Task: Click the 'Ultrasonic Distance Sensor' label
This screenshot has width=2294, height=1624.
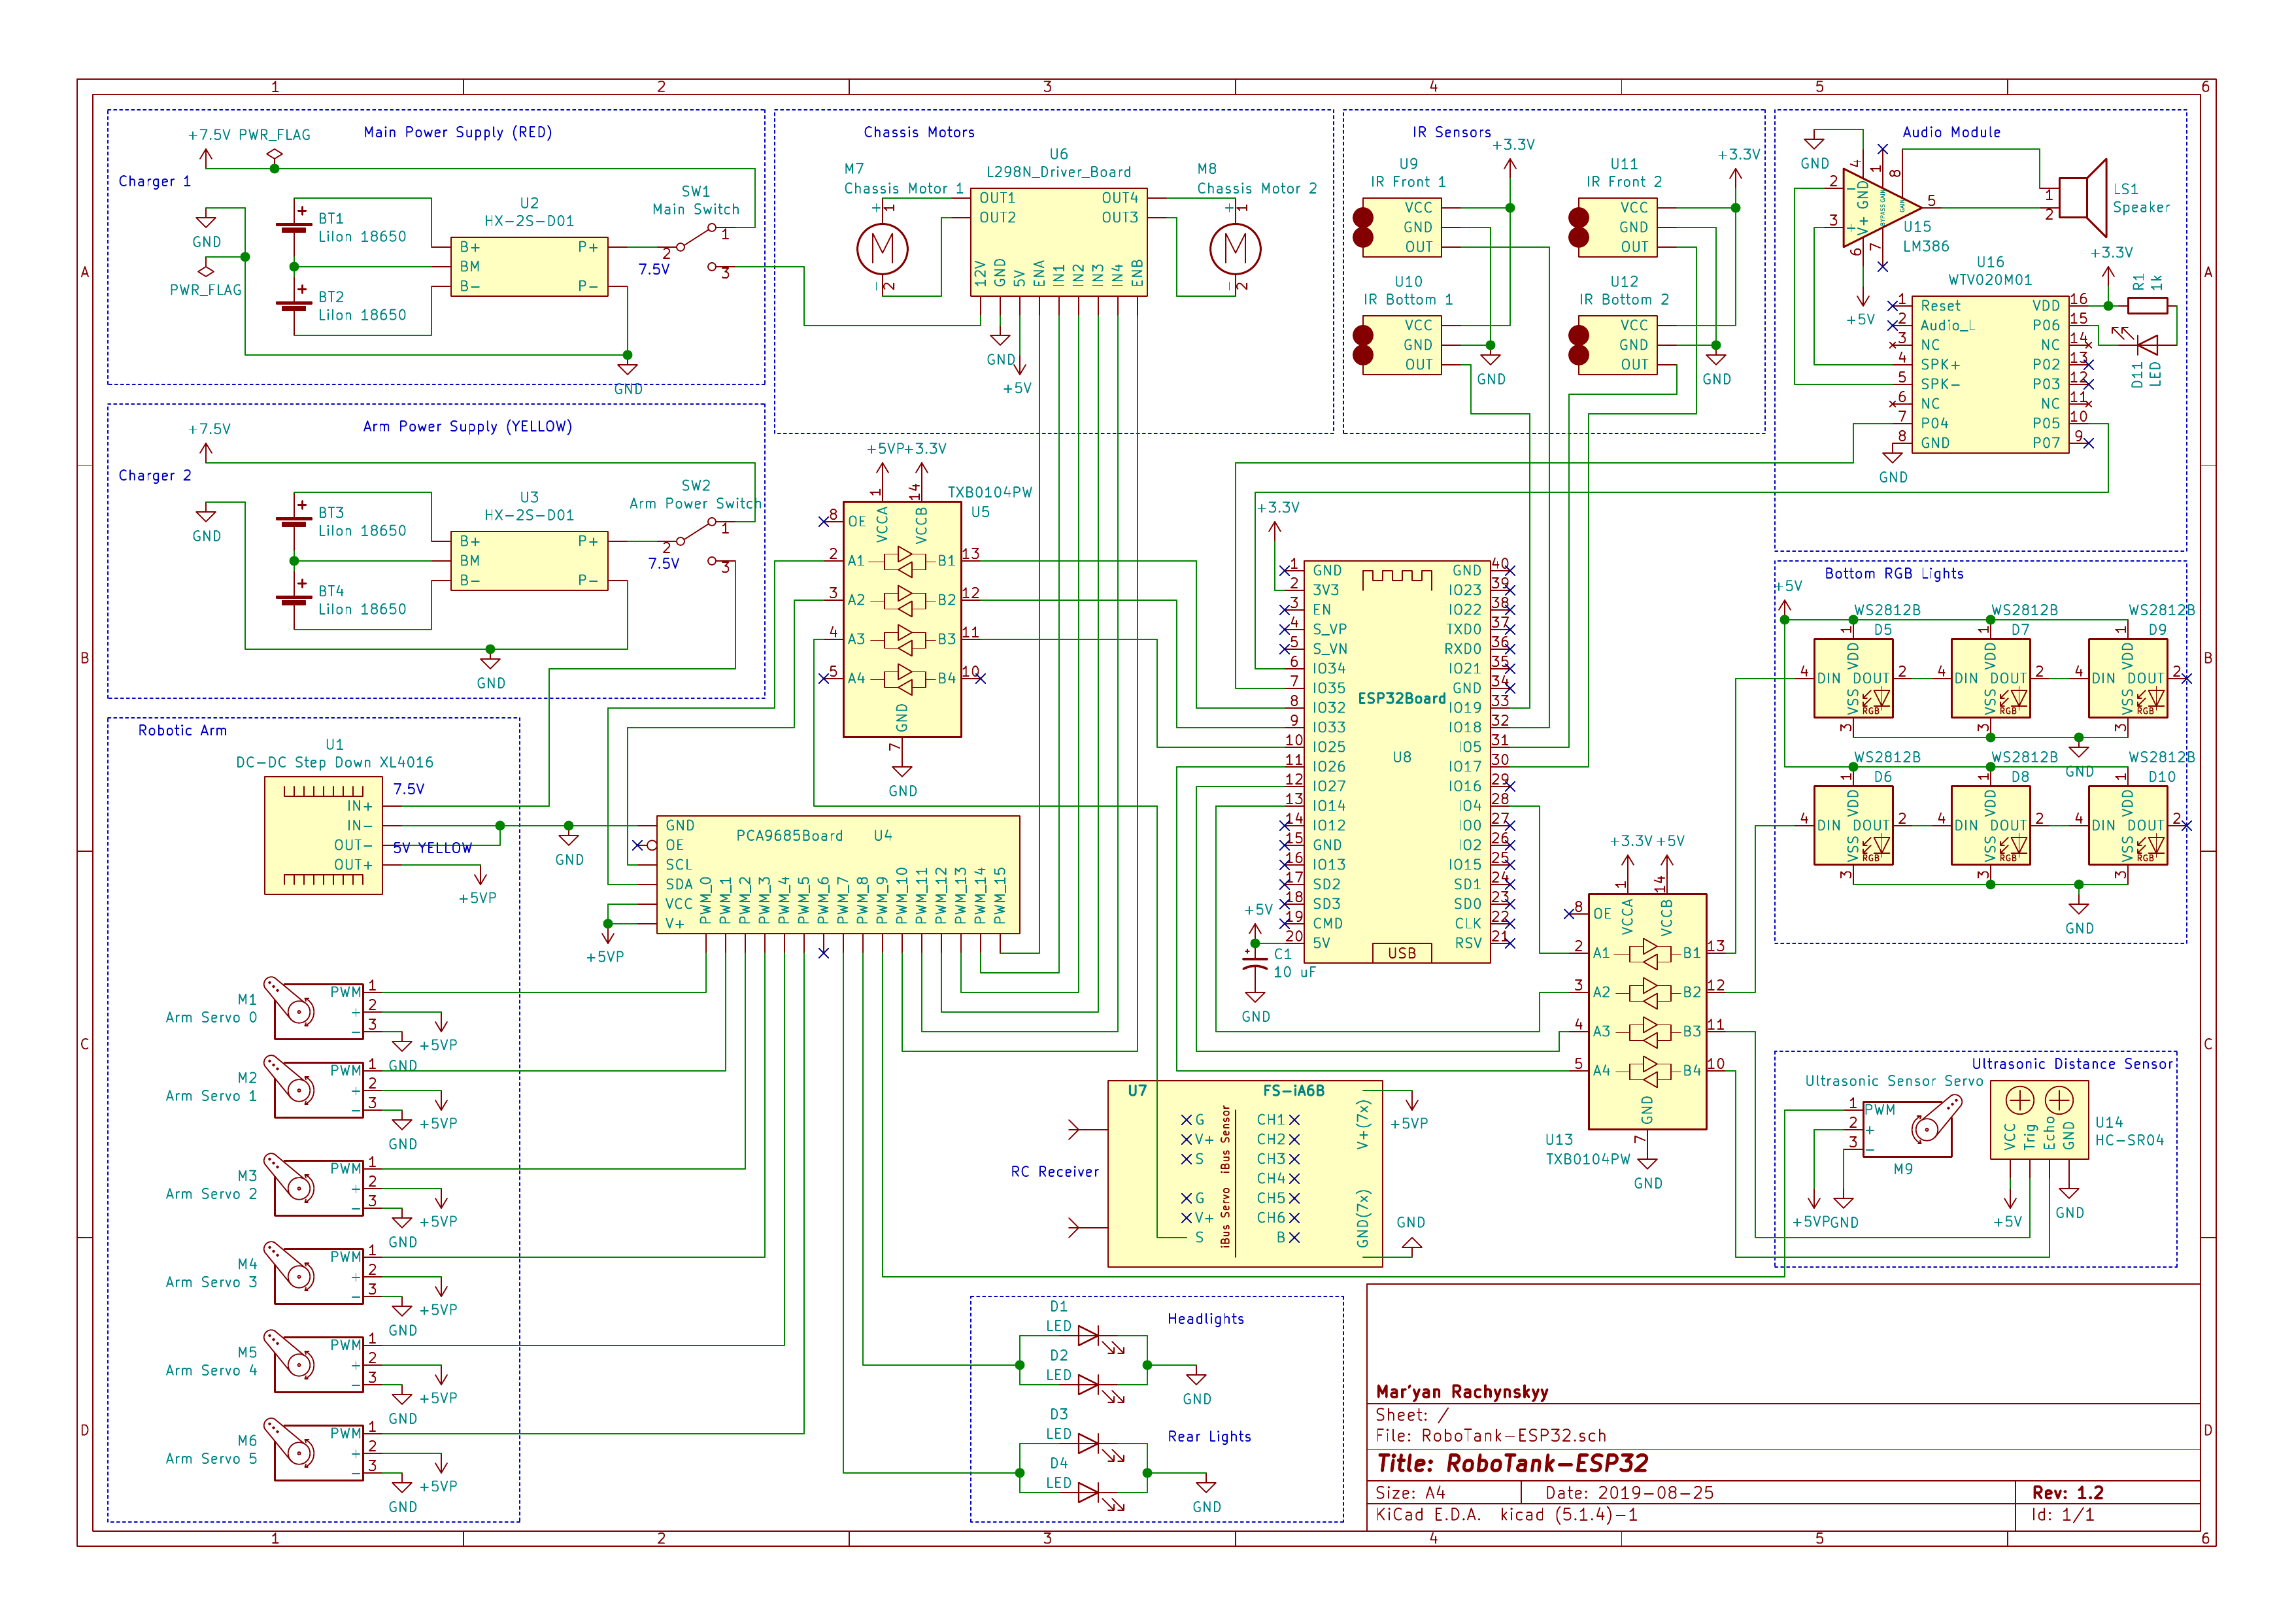Action: coord(2072,1064)
